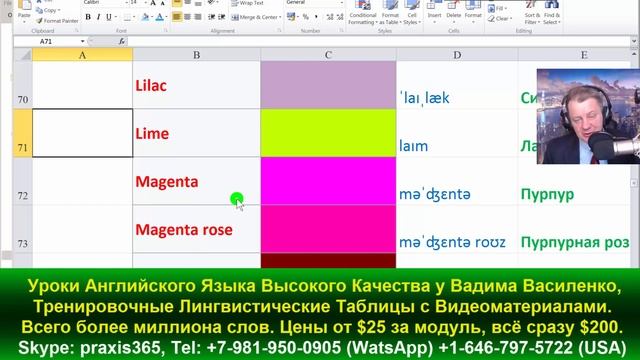Viewport: 640px width, 360px height.
Task: Toggle Underline formatting
Action: [x=109, y=17]
